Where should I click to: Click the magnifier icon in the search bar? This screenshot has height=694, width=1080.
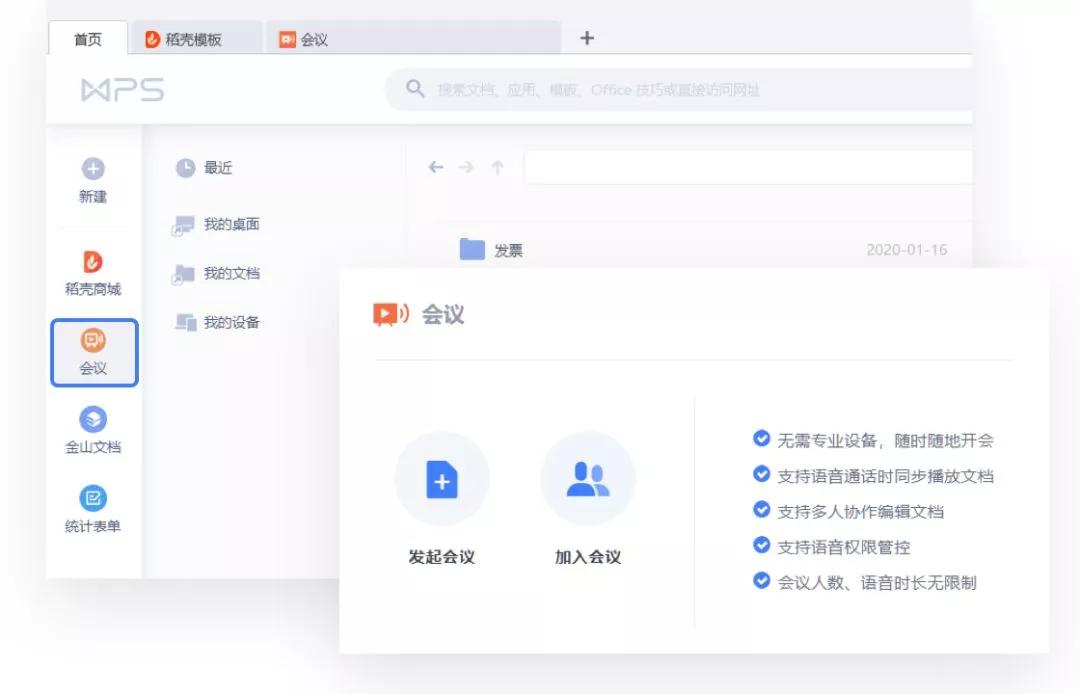[x=414, y=89]
